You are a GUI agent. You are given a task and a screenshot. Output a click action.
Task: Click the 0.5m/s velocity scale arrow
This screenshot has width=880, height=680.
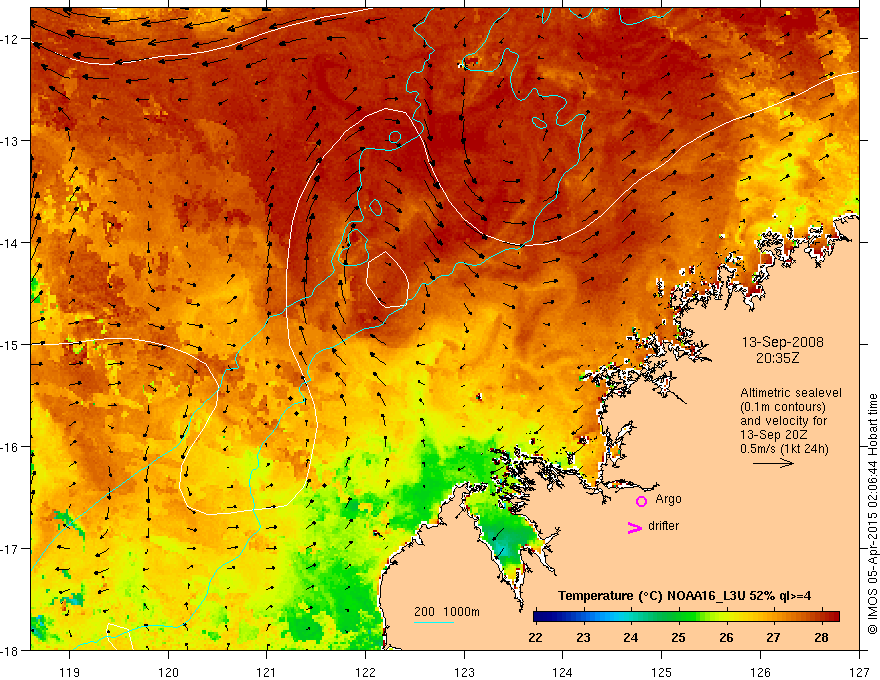click(773, 463)
